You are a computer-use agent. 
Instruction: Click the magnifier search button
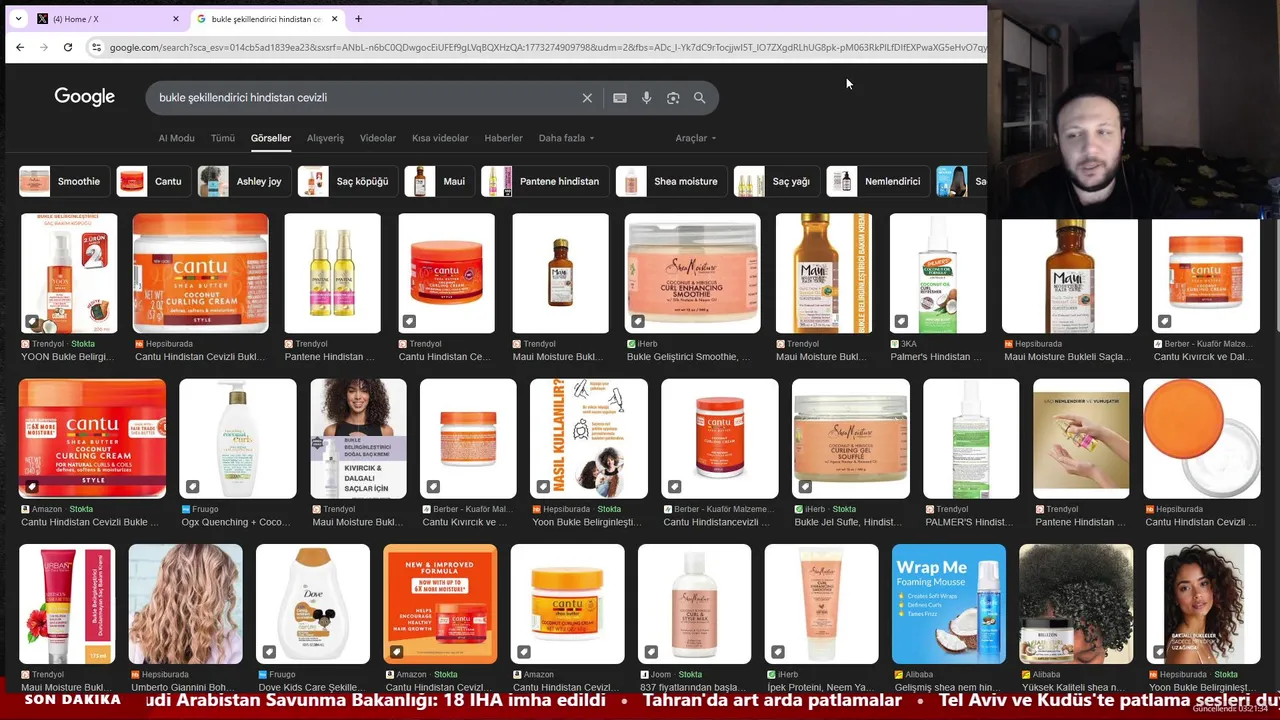click(700, 98)
